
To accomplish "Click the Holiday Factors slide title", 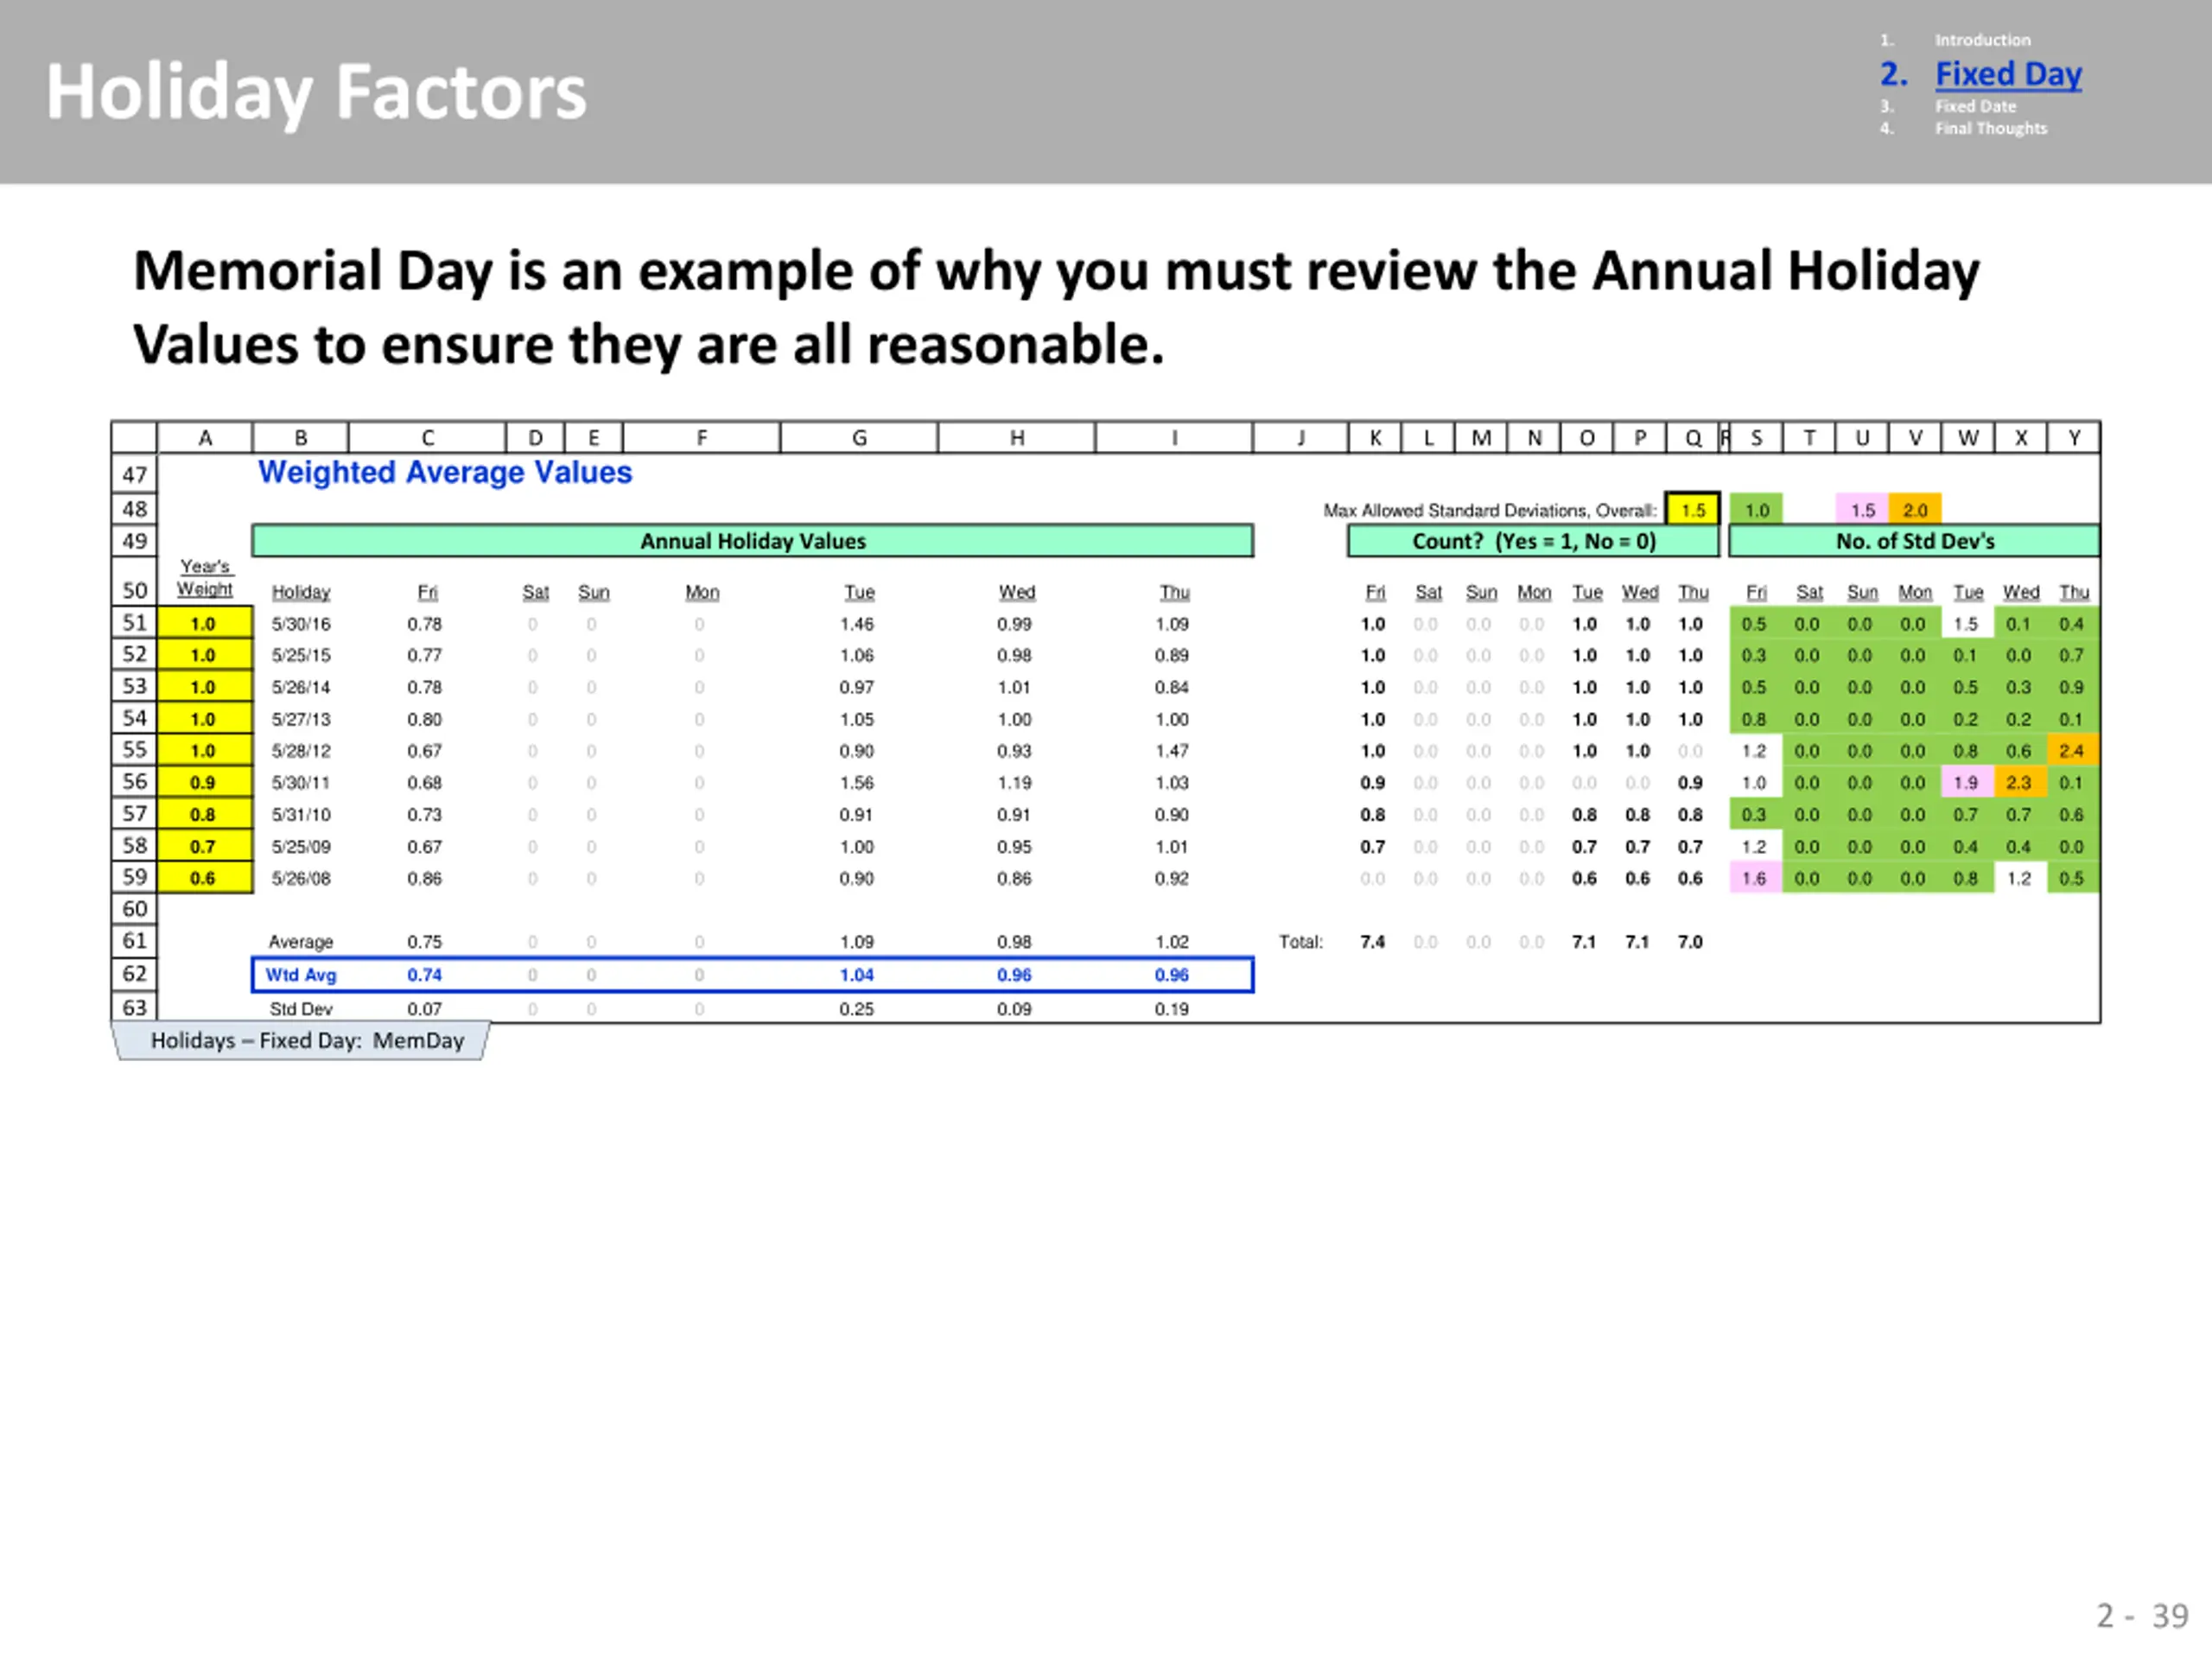I will [x=316, y=92].
